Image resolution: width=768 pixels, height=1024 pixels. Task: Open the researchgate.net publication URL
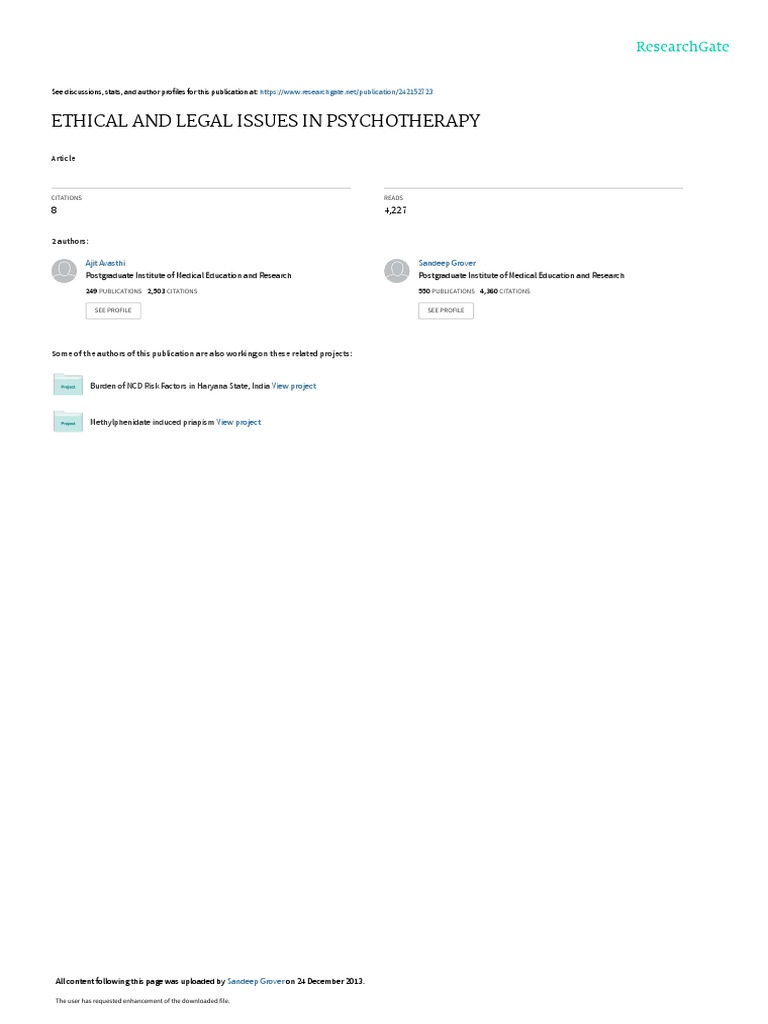pyautogui.click(x=346, y=92)
